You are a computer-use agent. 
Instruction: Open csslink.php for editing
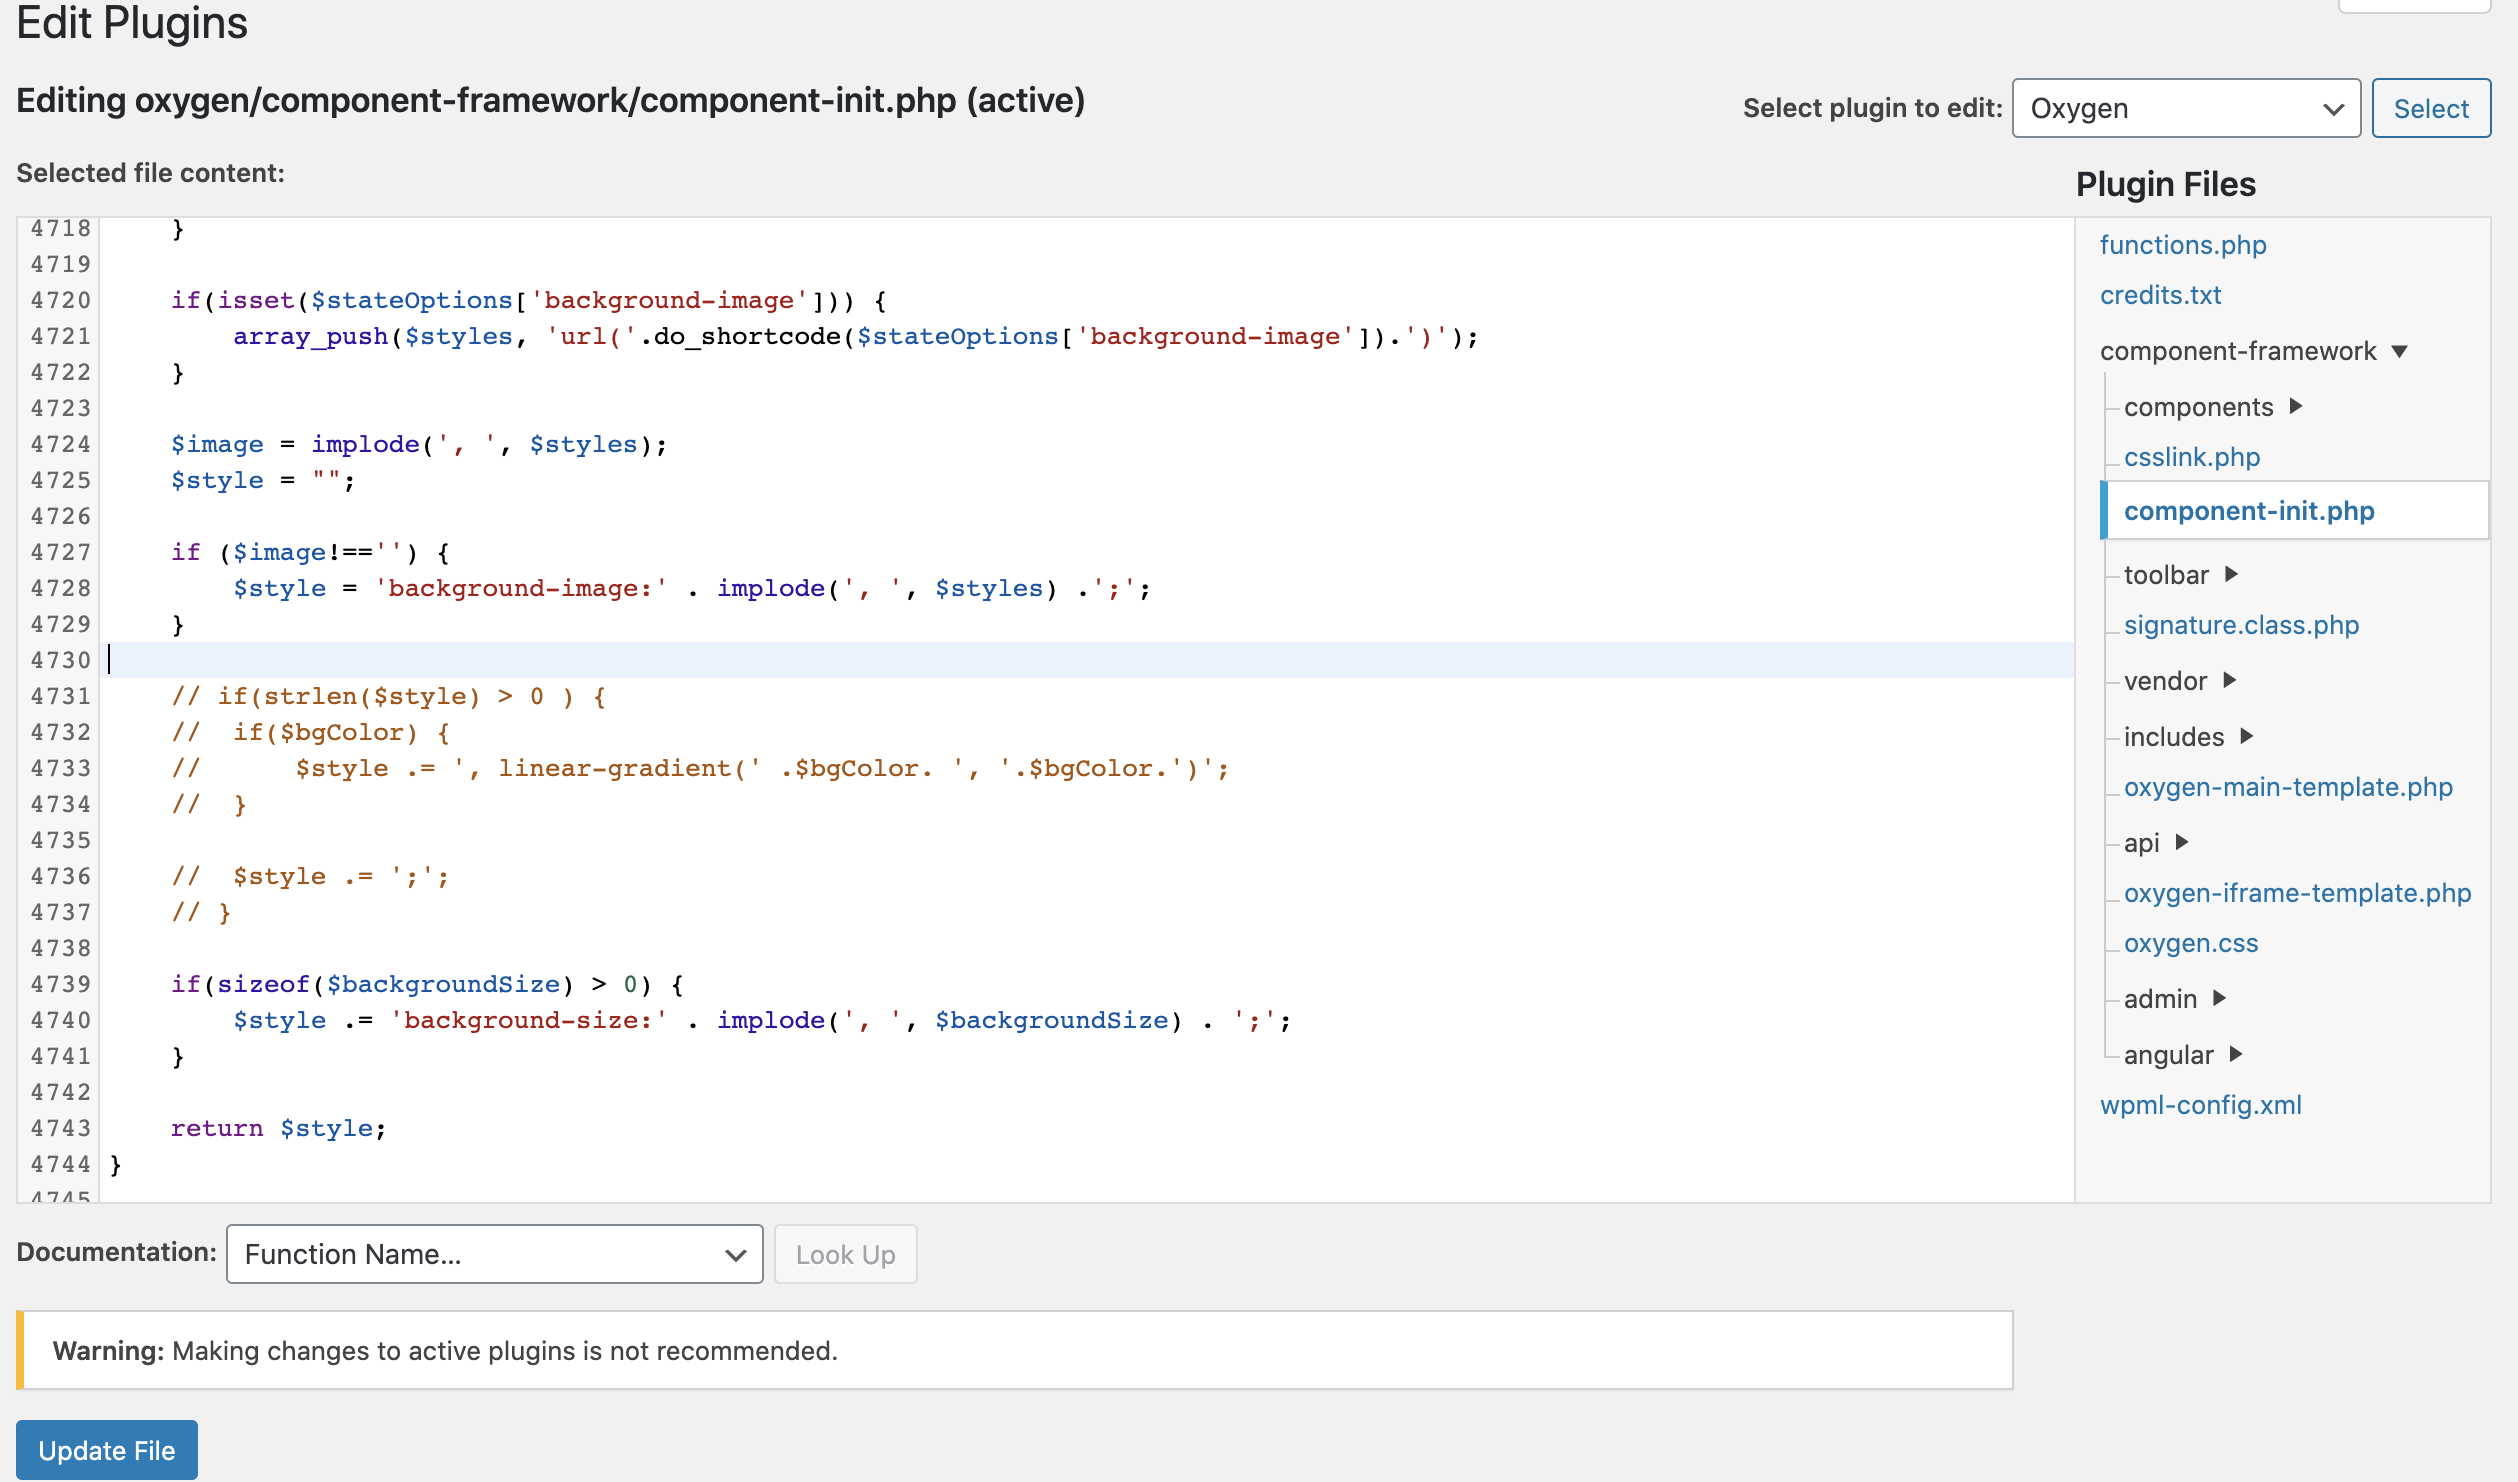[2191, 457]
